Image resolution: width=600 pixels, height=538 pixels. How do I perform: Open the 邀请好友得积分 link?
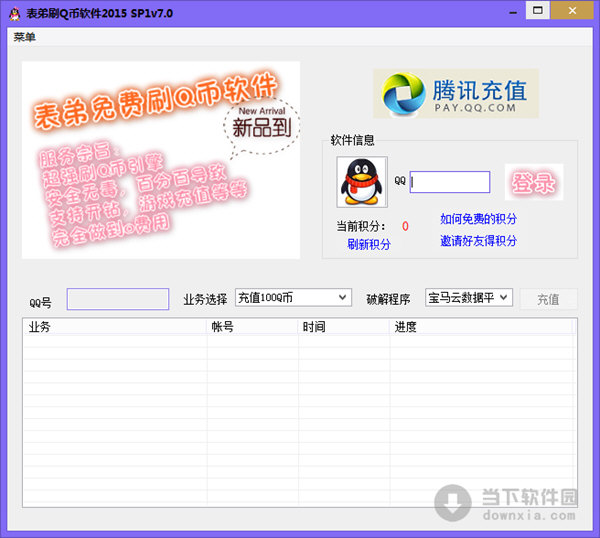478,241
